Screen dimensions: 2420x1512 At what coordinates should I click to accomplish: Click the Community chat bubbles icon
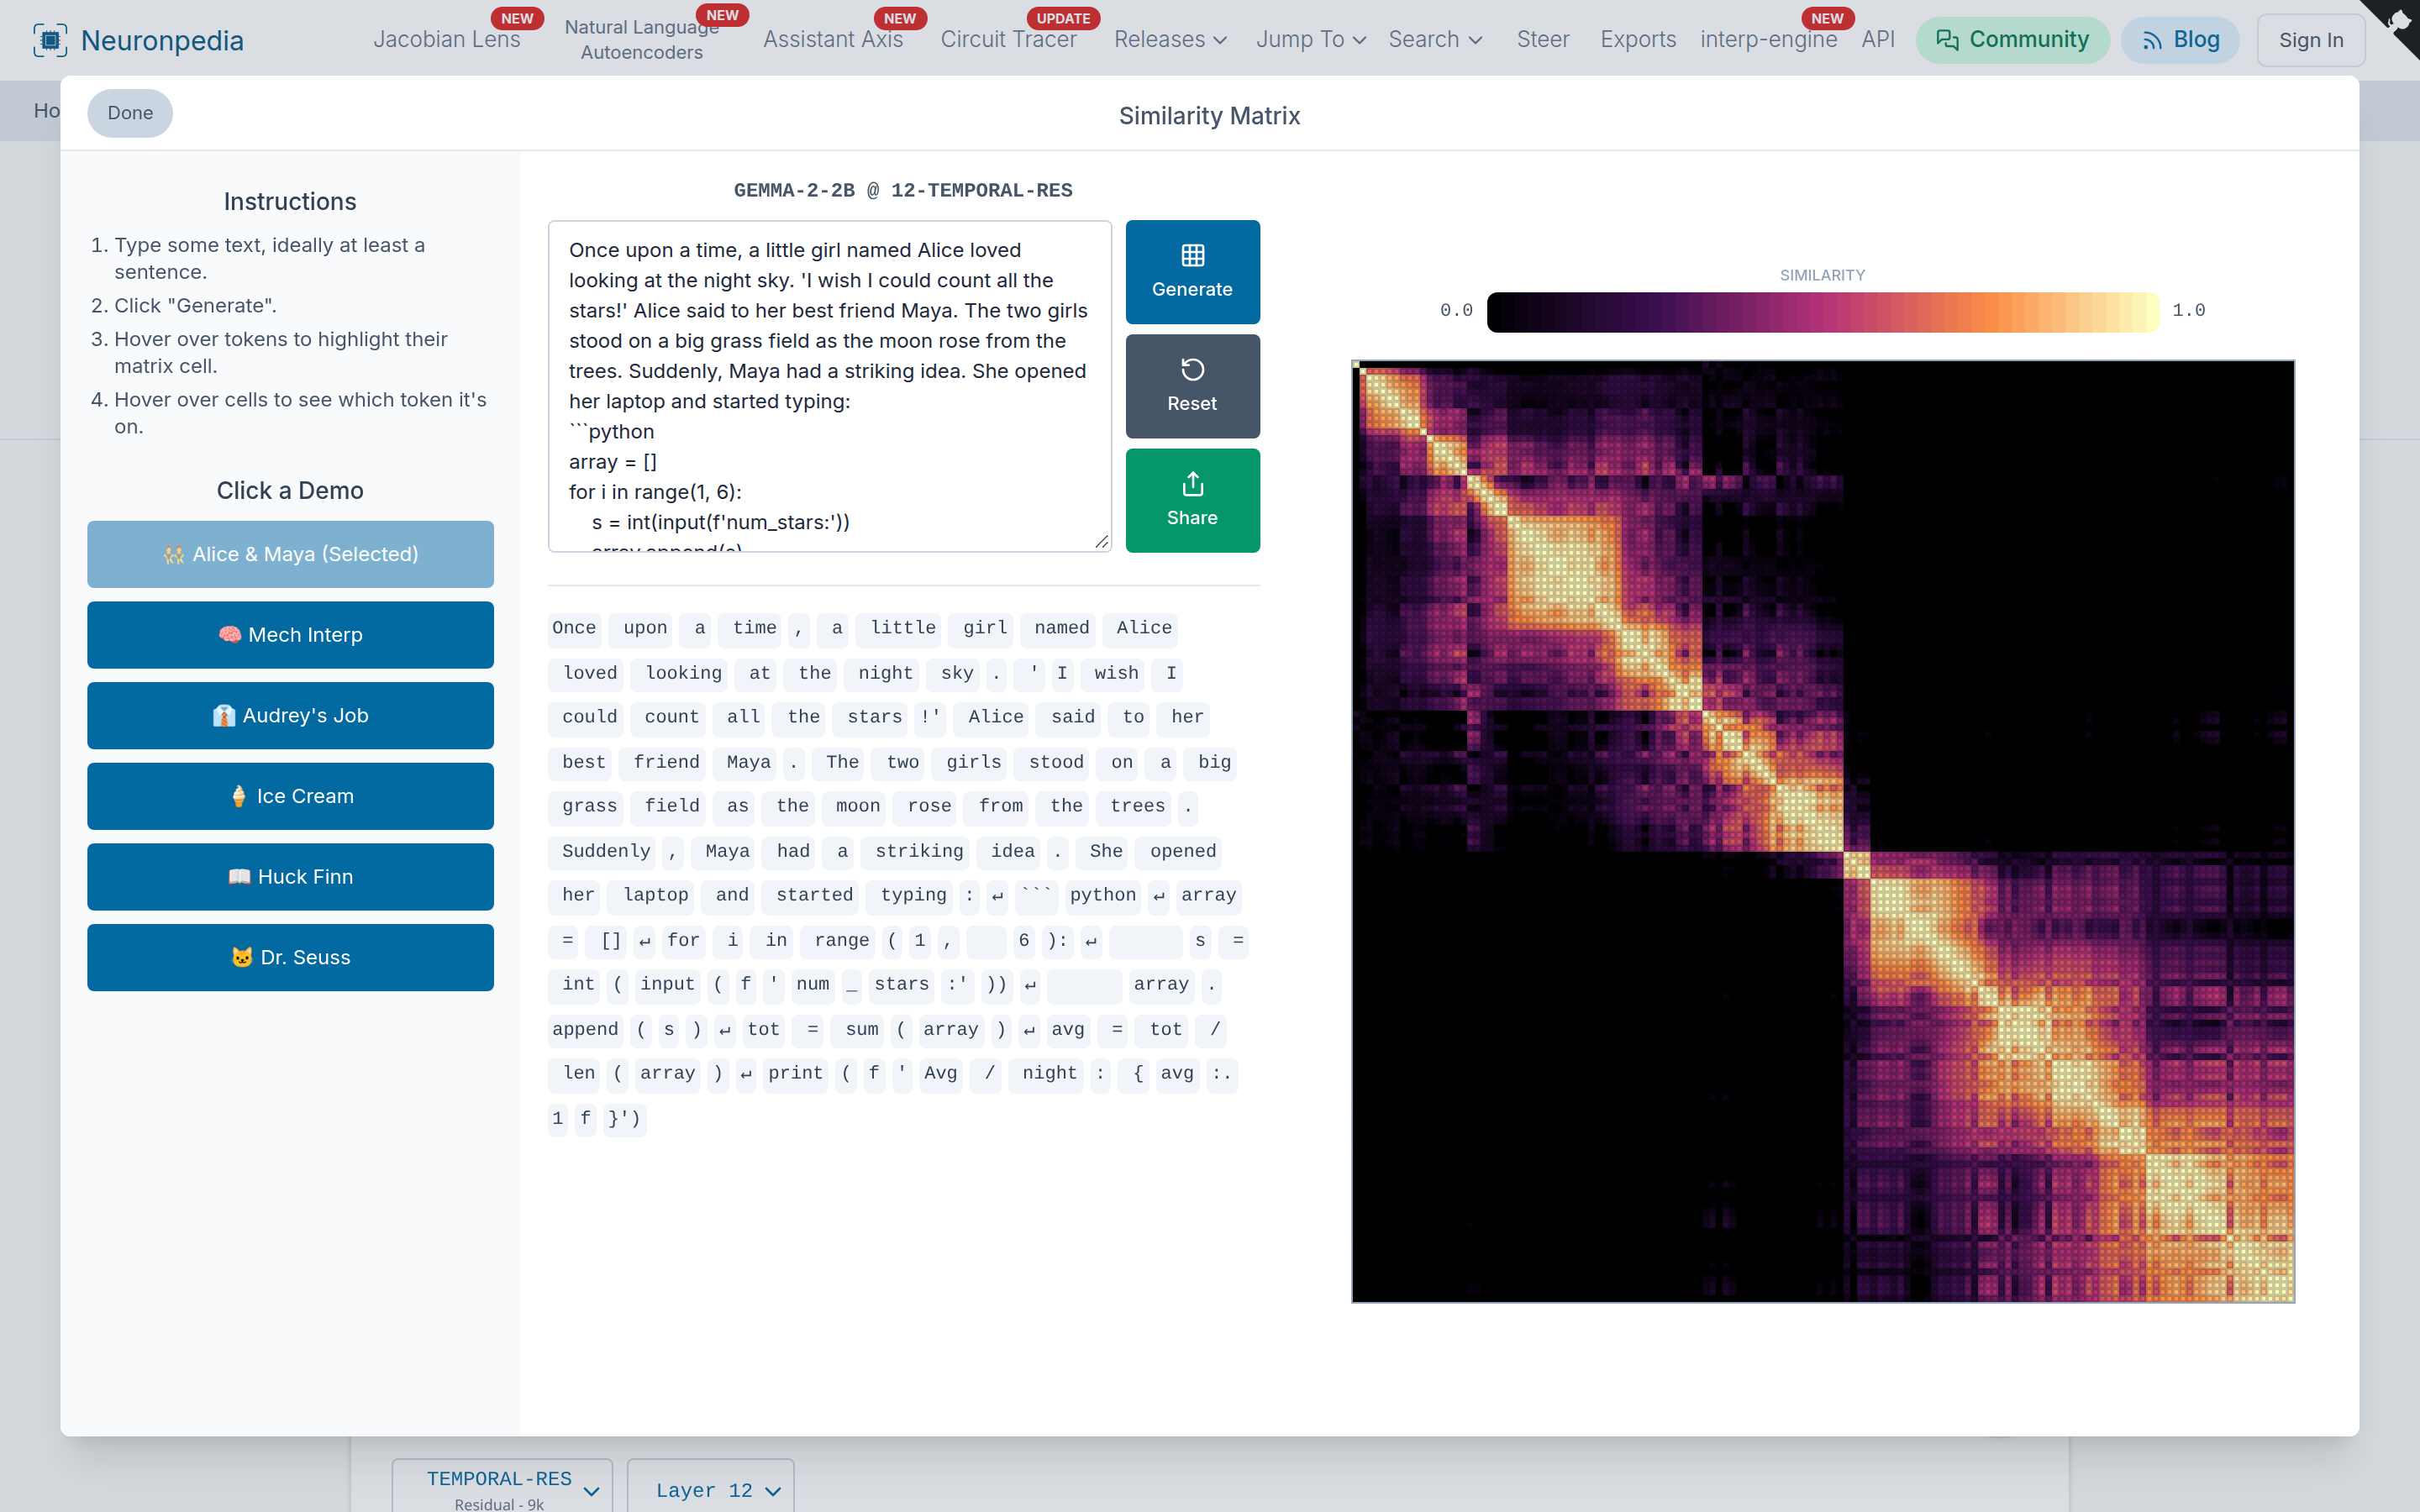click(x=1946, y=40)
